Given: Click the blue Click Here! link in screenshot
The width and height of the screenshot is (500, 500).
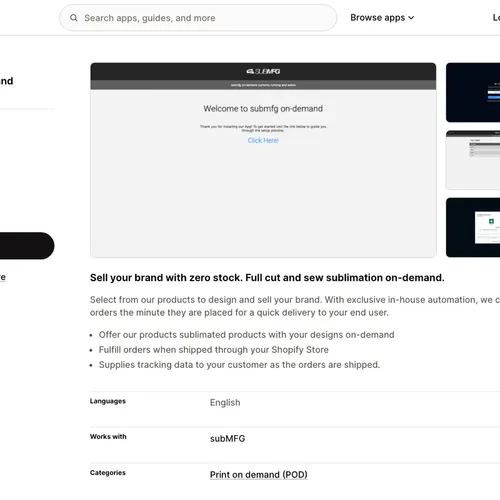Looking at the screenshot, I should [x=263, y=140].
